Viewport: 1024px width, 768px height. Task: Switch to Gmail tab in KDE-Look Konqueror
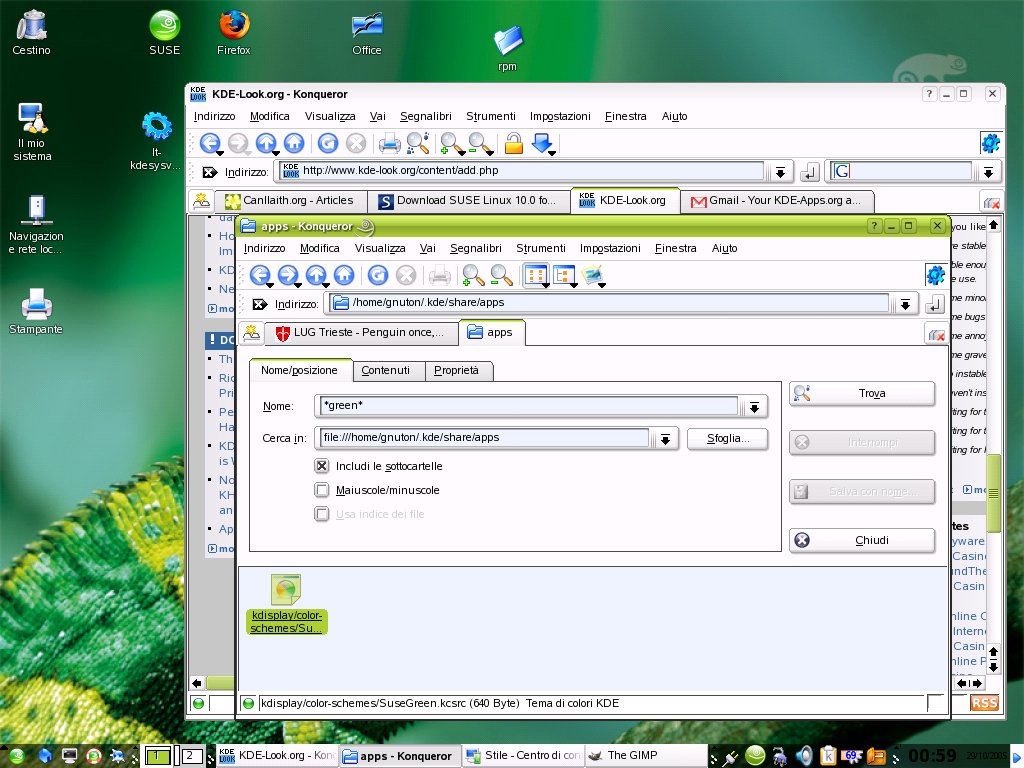point(777,200)
